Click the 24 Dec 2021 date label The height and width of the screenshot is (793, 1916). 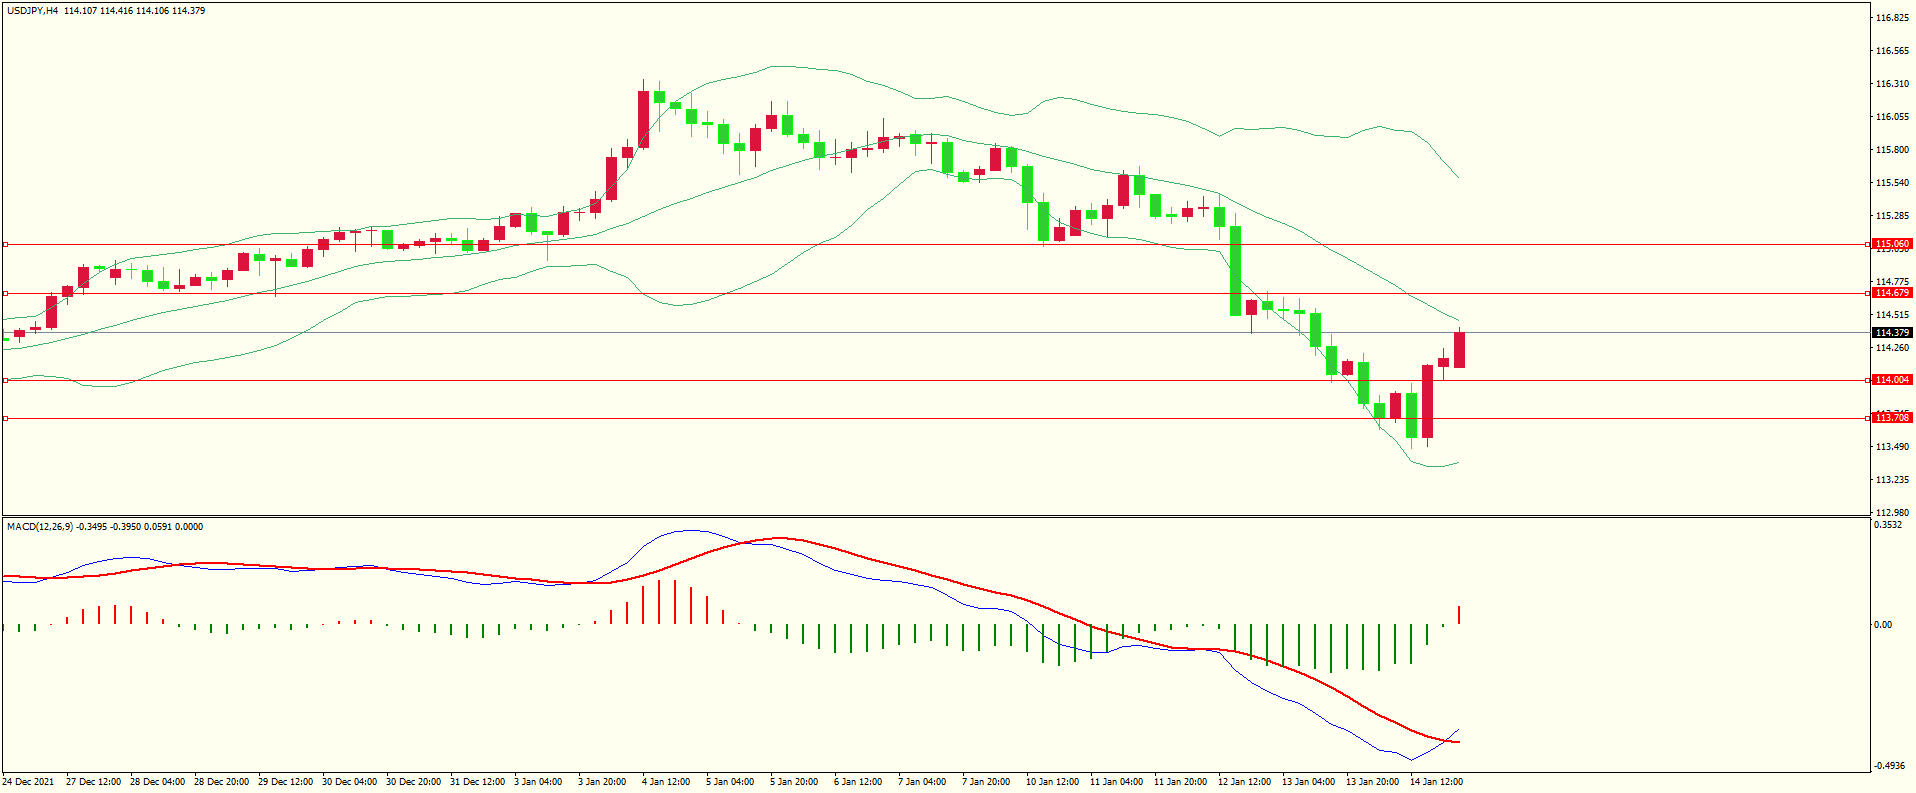29,782
